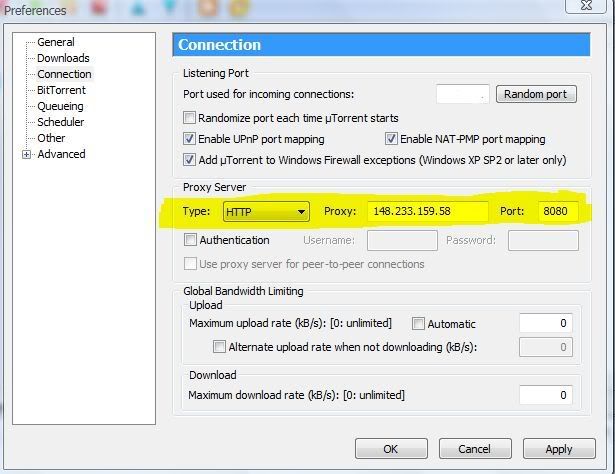The image size is (615, 474).
Task: Open the proxy Type dropdown
Action: (x=301, y=212)
